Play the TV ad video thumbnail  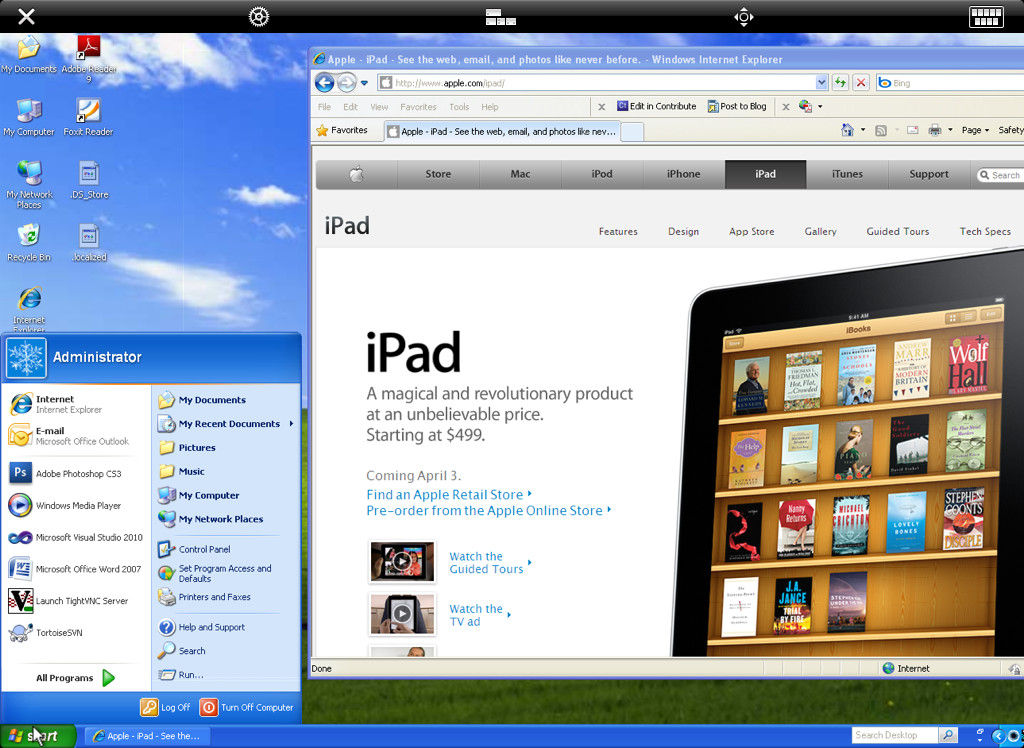402,614
